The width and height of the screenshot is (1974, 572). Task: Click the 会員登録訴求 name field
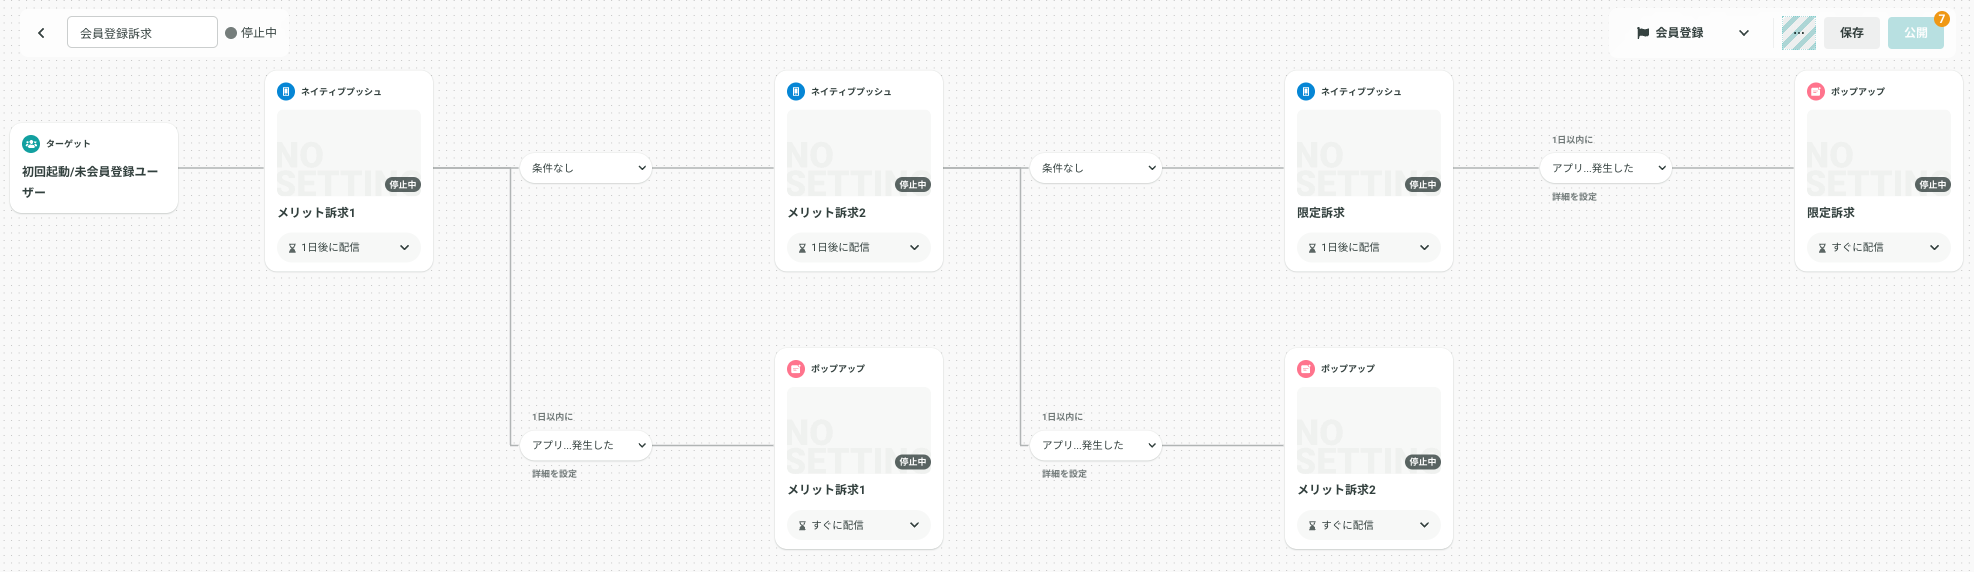[x=142, y=32]
